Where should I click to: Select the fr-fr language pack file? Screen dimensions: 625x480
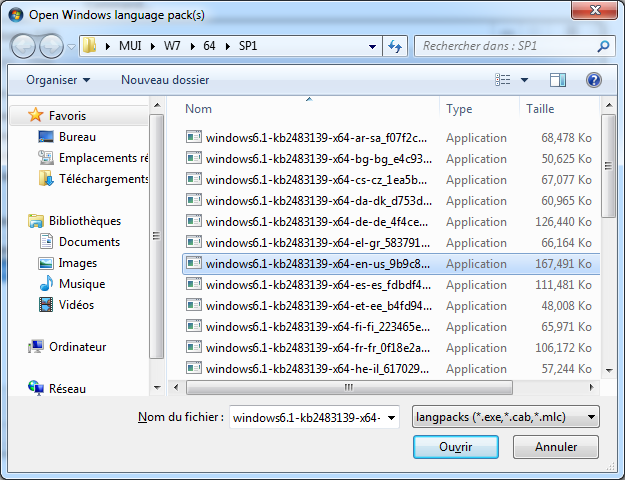(318, 348)
